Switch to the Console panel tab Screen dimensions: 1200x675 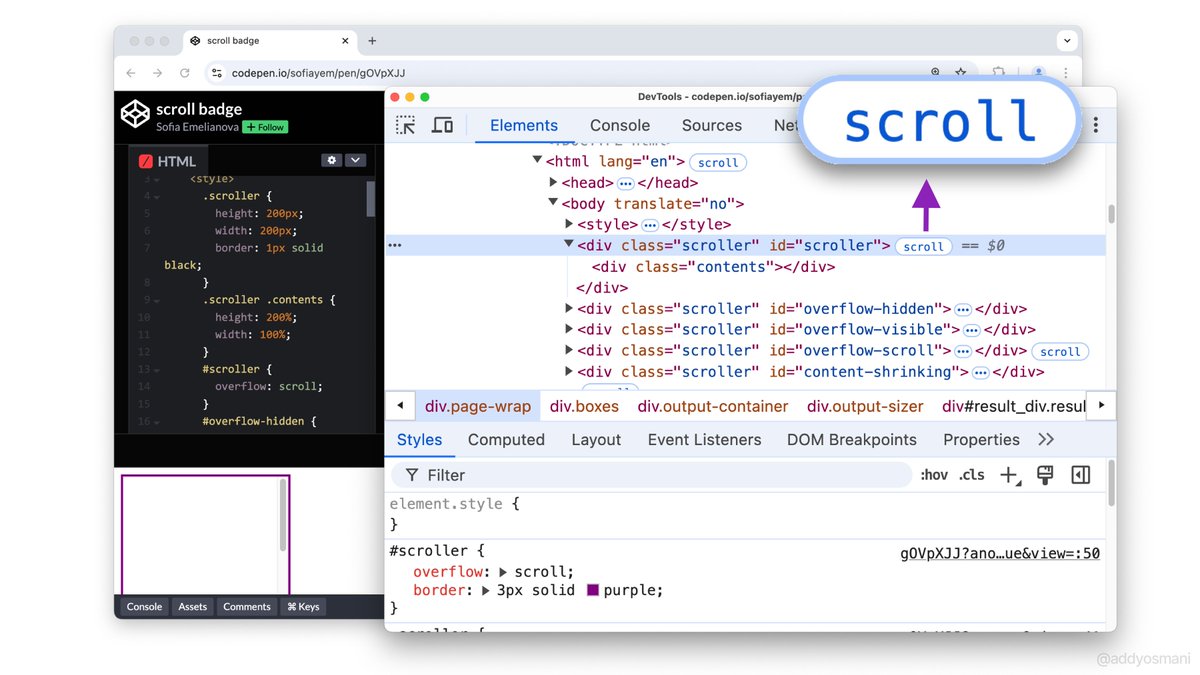click(x=620, y=125)
